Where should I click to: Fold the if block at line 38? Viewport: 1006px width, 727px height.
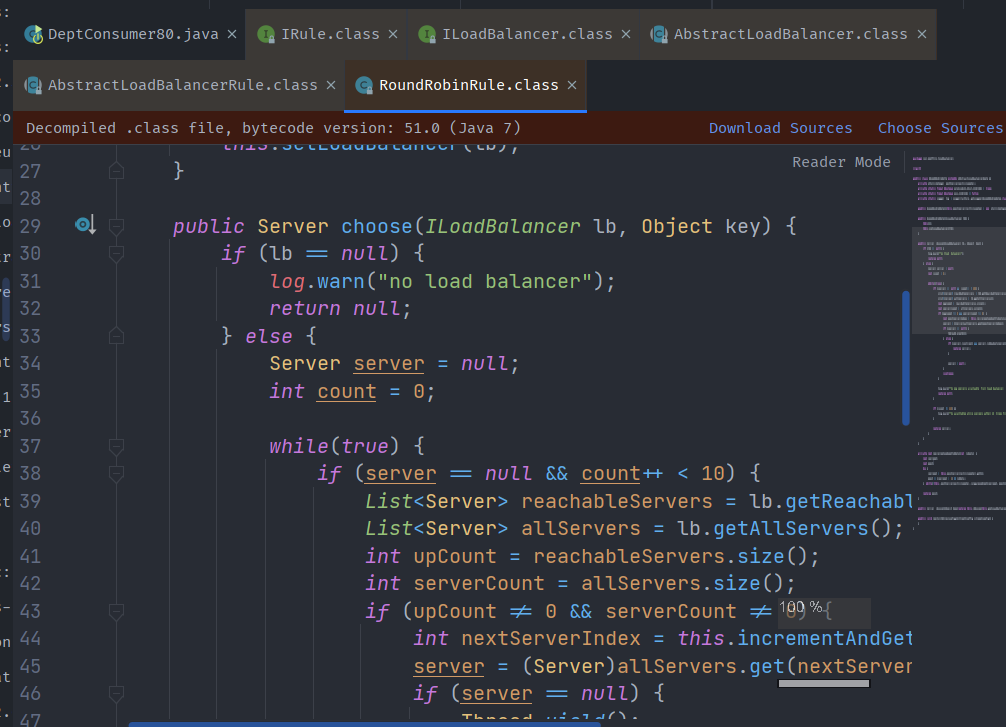[x=117, y=473]
